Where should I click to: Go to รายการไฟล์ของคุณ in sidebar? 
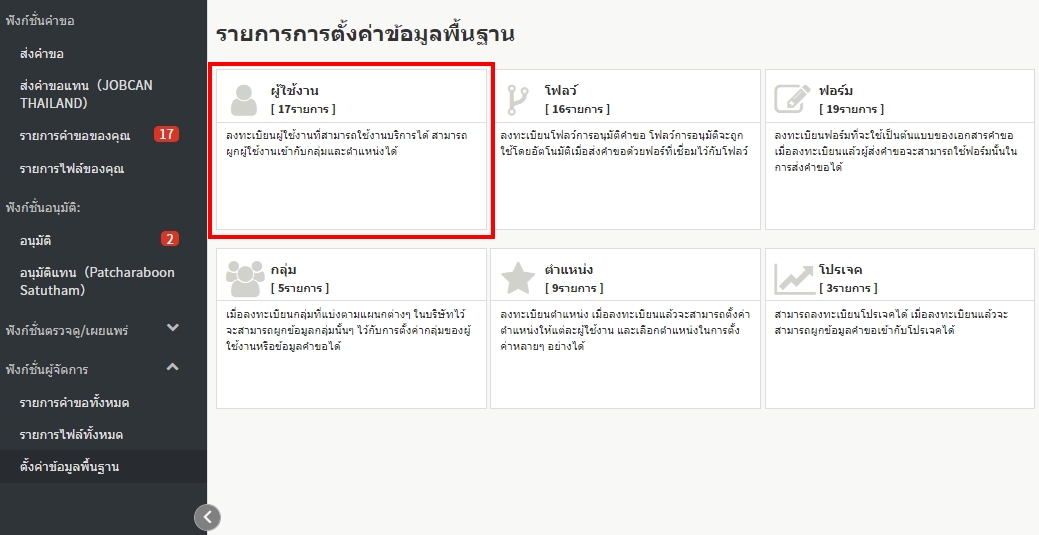pyautogui.click(x=72, y=169)
